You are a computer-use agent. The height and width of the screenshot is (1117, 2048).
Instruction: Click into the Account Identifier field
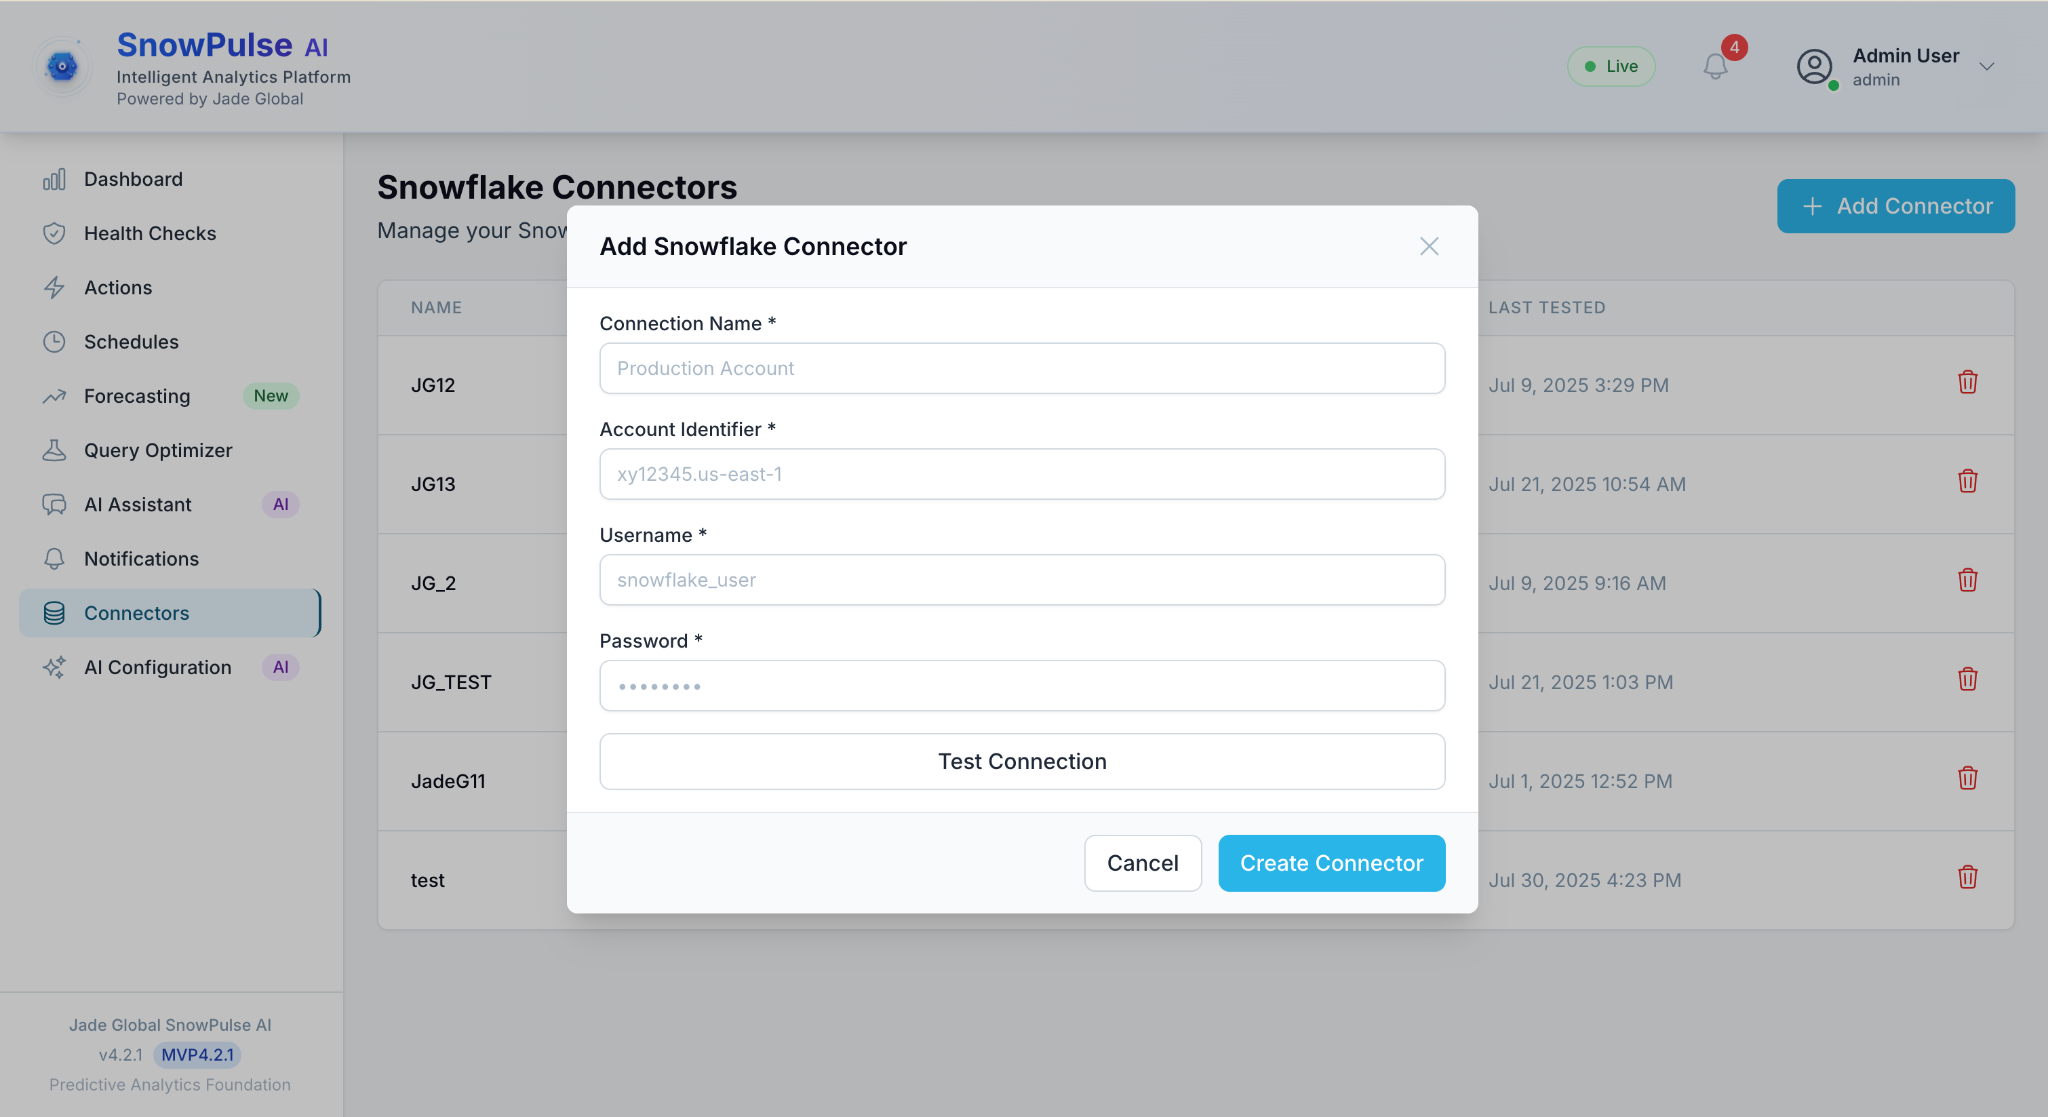coord(1021,474)
